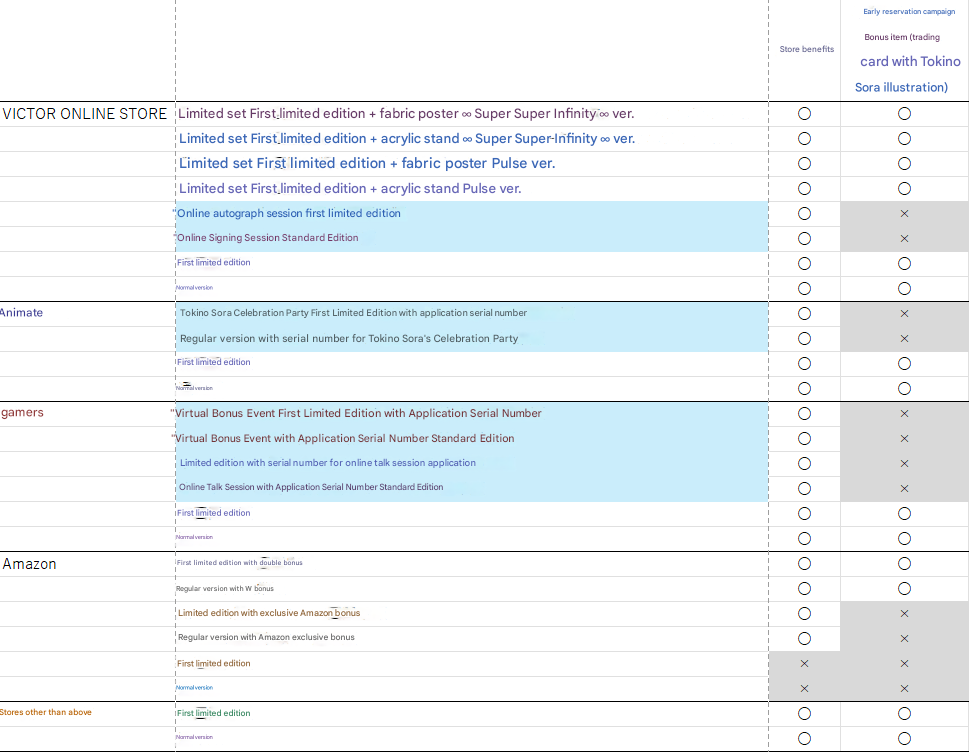Screen dimensions: 969x752
Task: Click Store benefits circle for W bonus row
Action: [x=804, y=589]
